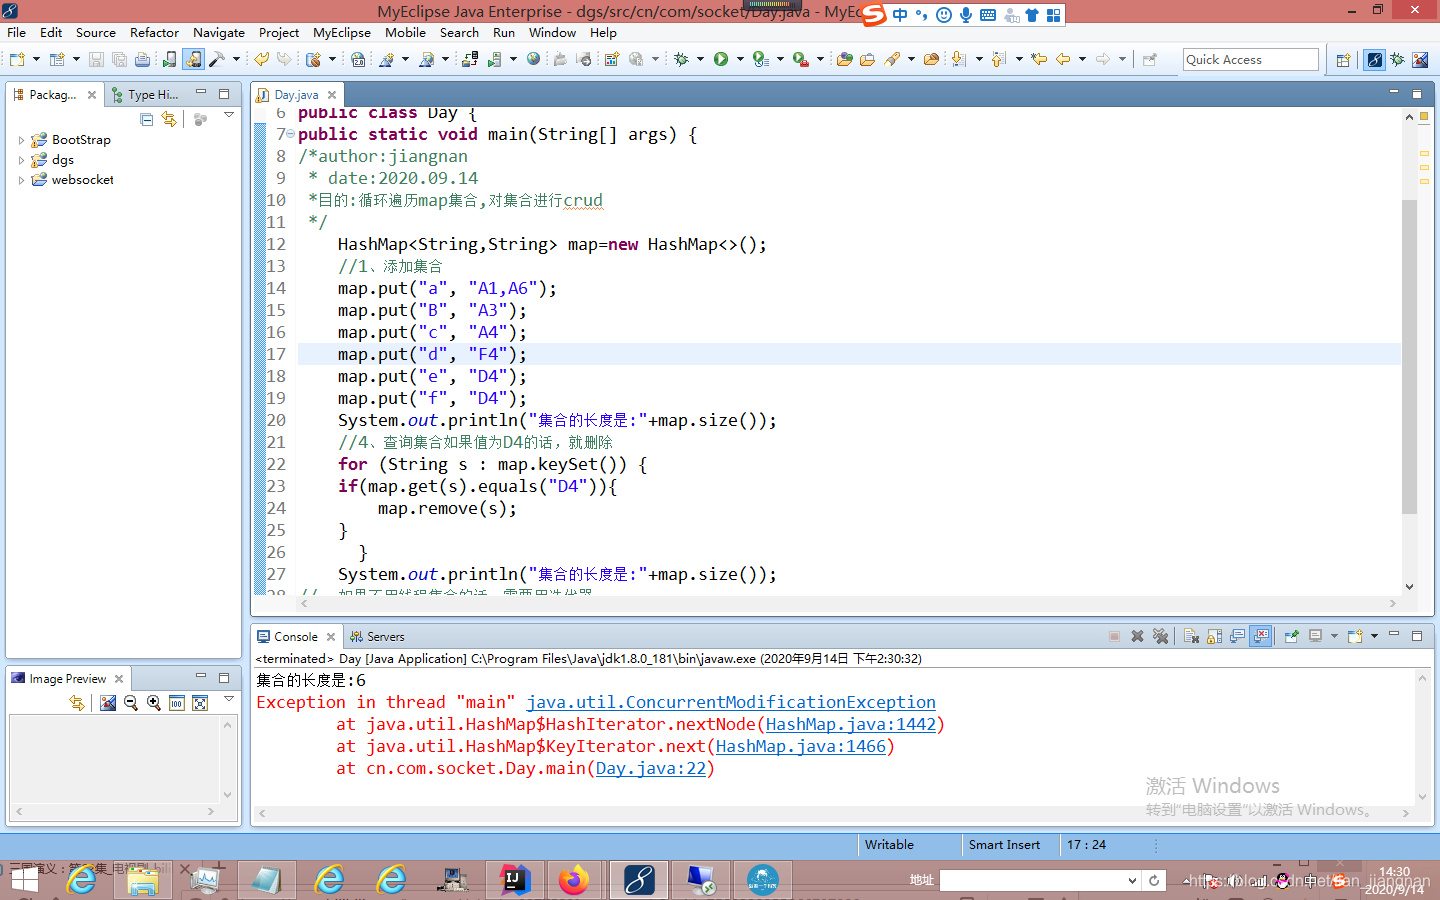
Task: Click the Open Perspective icon near Quick Access
Action: coord(1343,60)
